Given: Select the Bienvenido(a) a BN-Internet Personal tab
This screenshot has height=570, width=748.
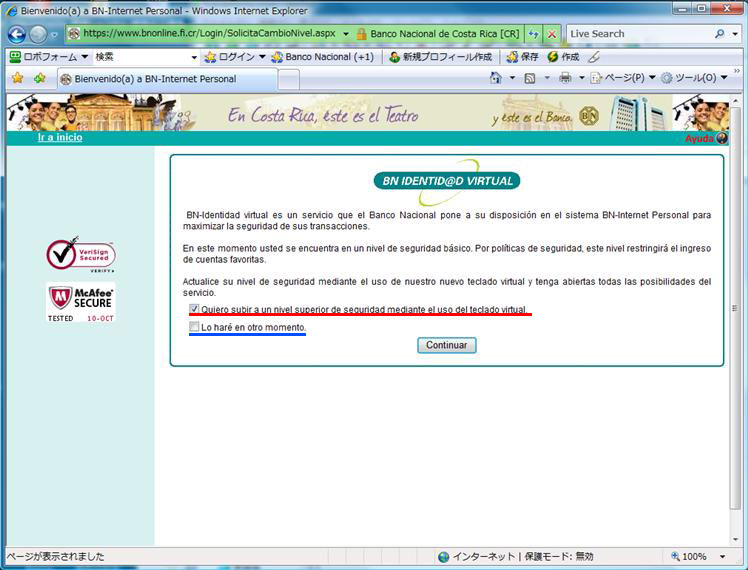Looking at the screenshot, I should coord(167,79).
